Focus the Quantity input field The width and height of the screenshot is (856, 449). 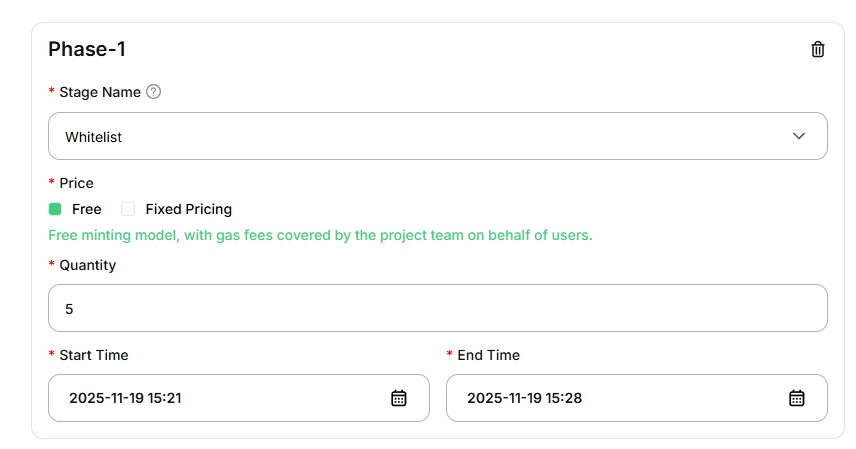pos(437,309)
